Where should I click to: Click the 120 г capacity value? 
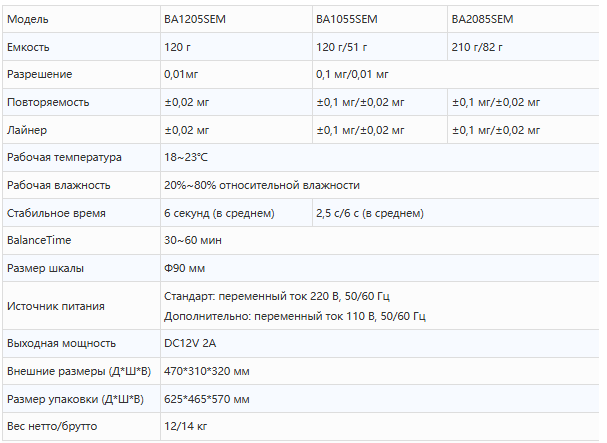(177, 47)
